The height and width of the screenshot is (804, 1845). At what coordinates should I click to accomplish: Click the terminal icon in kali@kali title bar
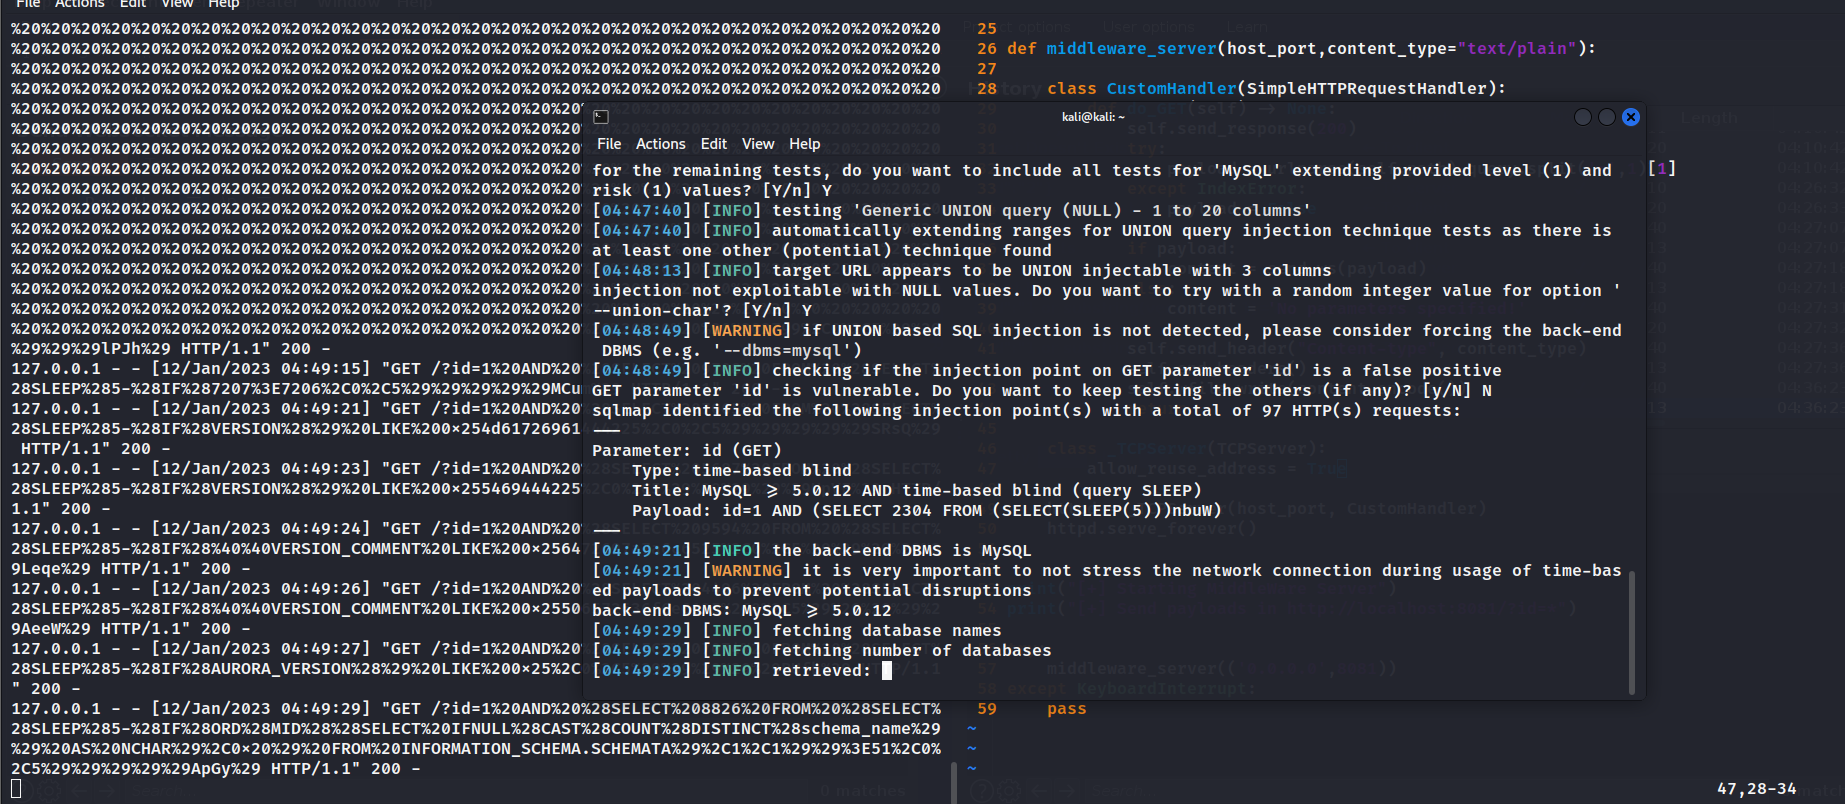[x=601, y=117]
